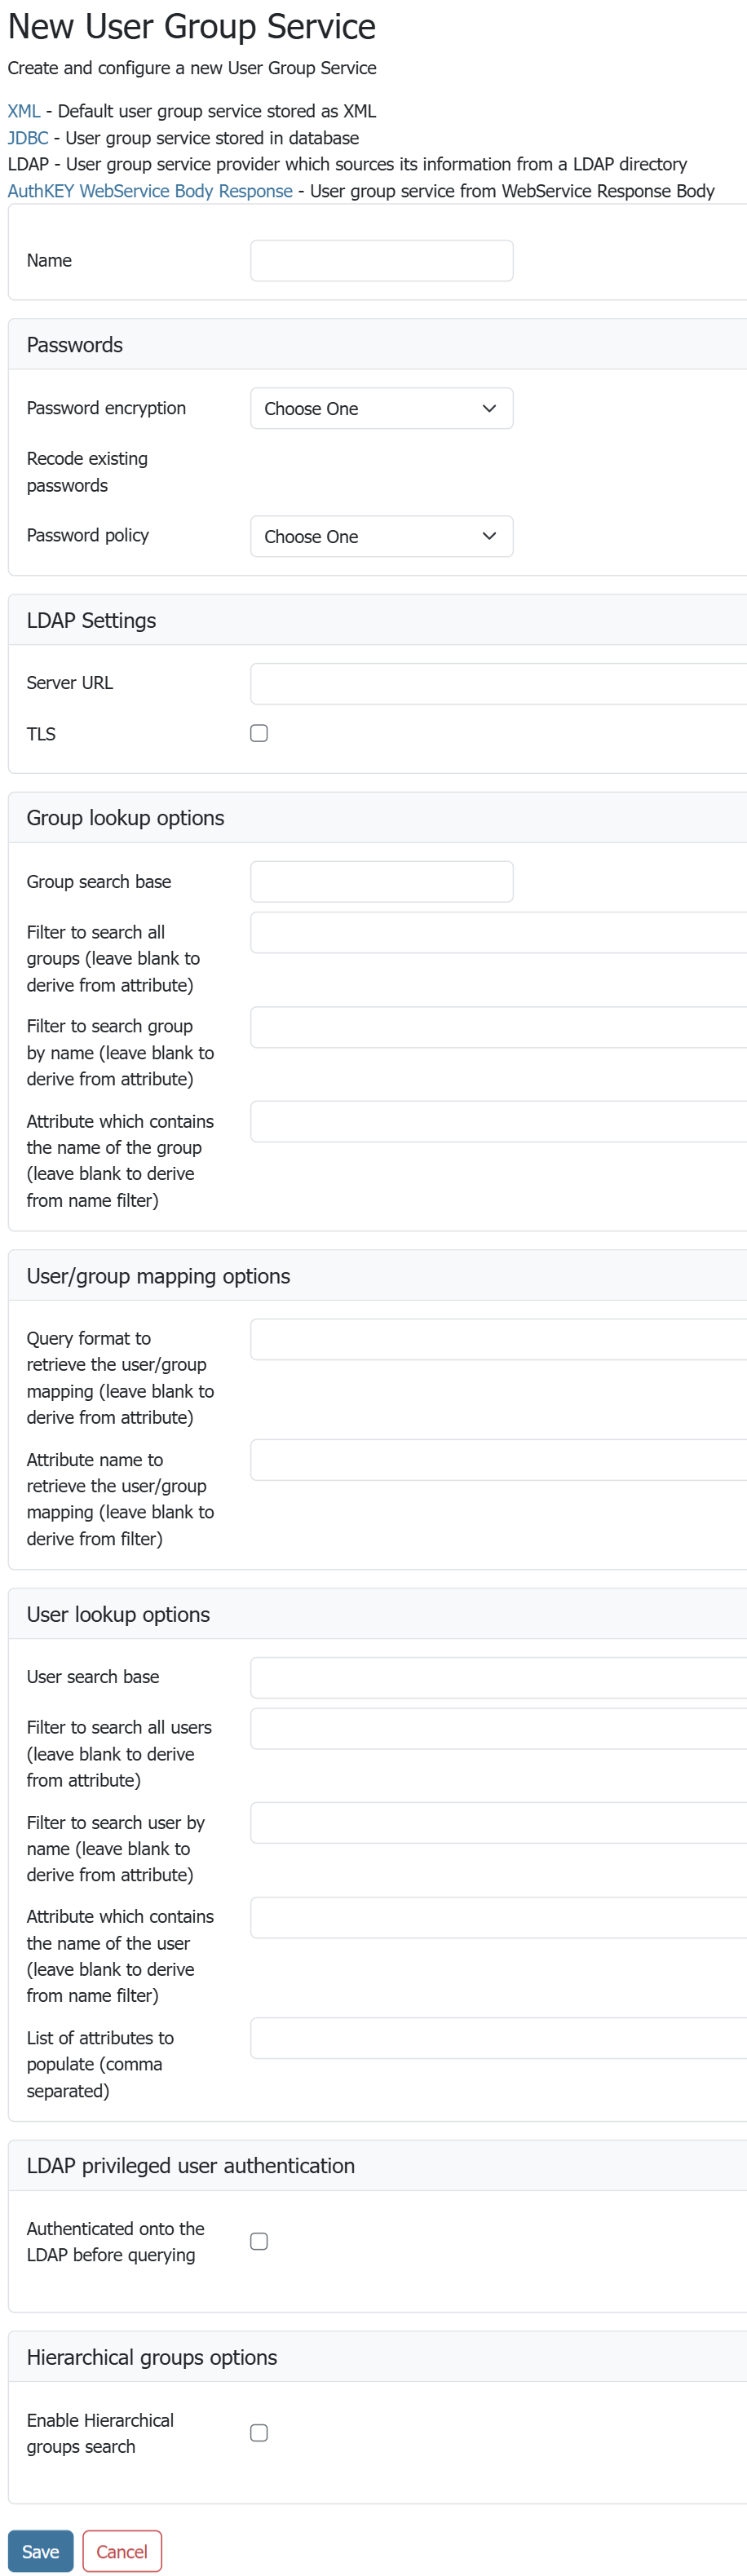Screen dimensions: 747x2576
Task: Click the User search base field
Action: point(498,1678)
